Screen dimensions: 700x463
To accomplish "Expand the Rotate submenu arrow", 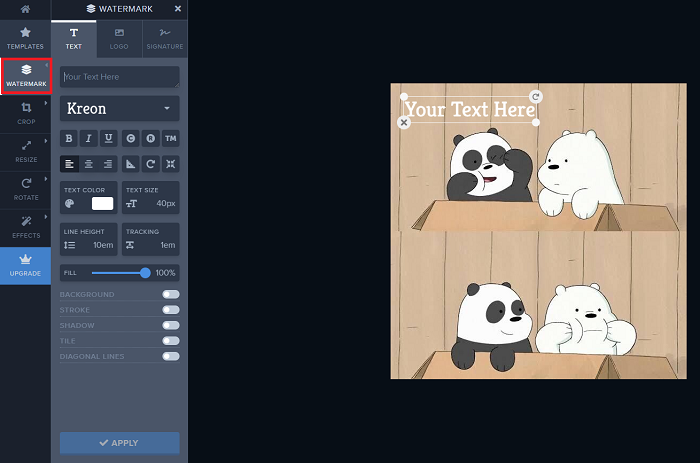I will pyautogui.click(x=46, y=179).
